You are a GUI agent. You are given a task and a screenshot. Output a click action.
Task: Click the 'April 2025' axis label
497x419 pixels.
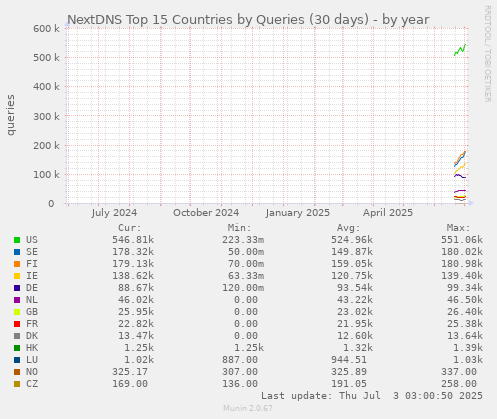388,213
